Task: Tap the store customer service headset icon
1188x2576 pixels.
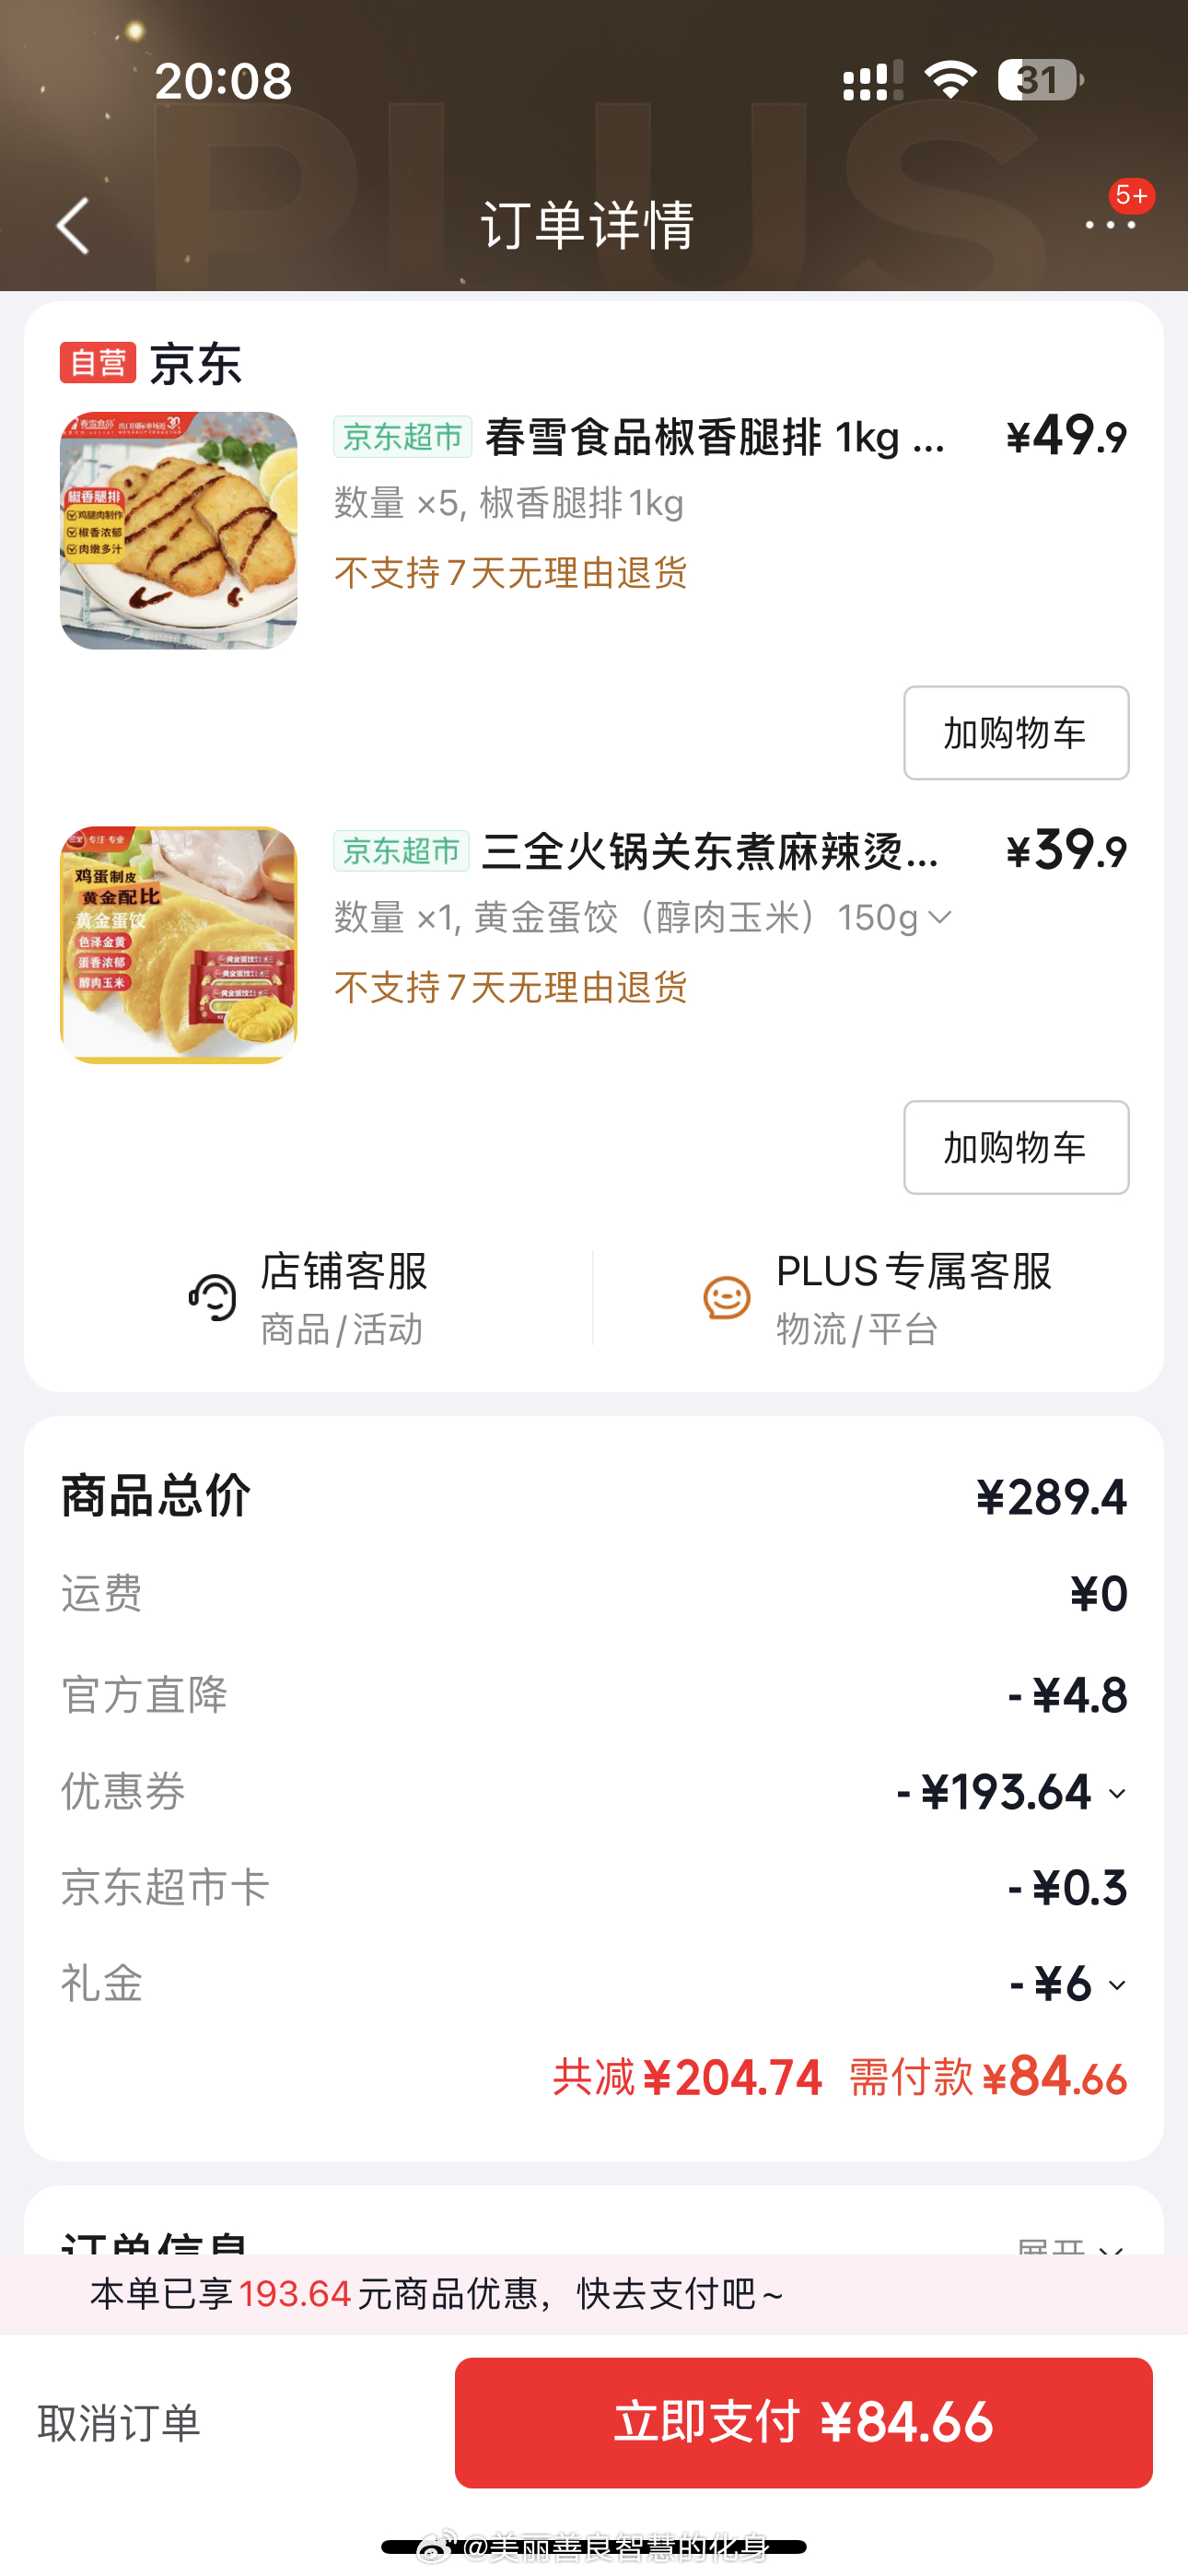Action: coord(212,1298)
